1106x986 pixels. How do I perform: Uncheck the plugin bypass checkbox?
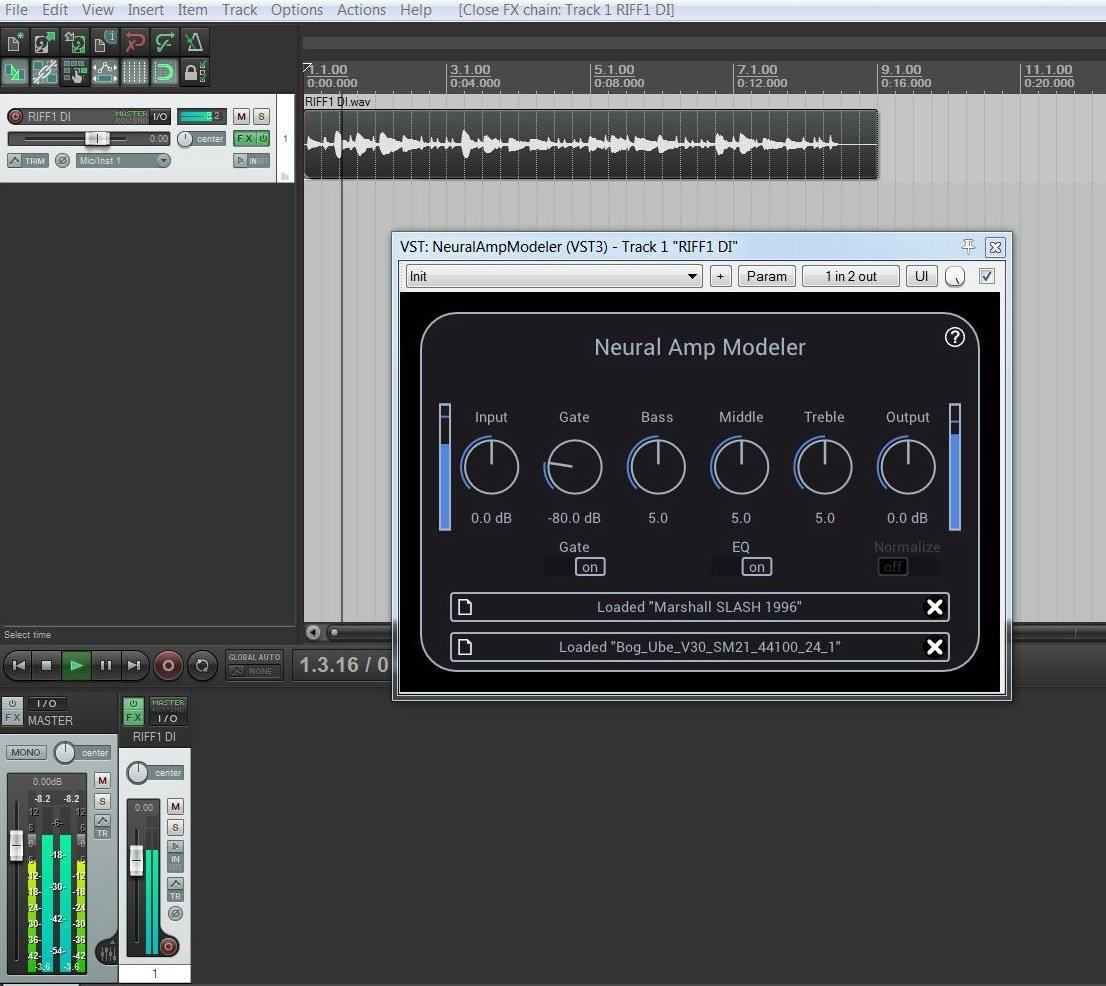[987, 276]
